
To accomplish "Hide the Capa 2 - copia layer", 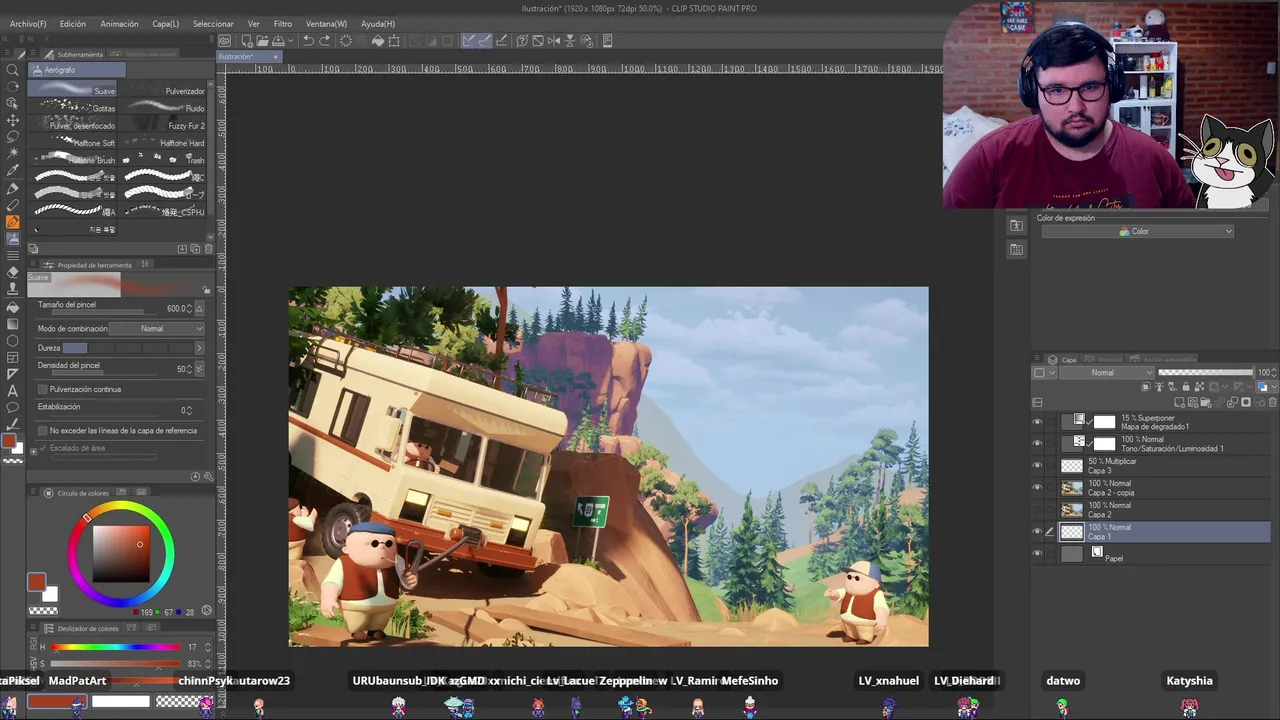I will (x=1037, y=487).
